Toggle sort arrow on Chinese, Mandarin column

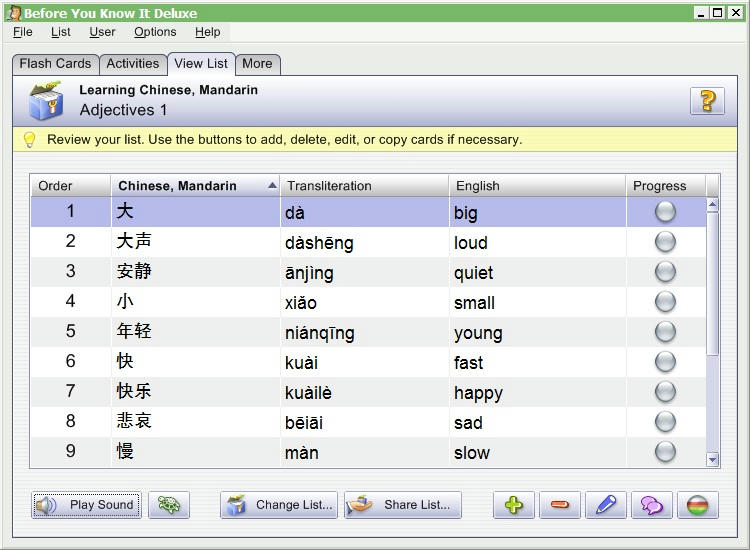272,186
